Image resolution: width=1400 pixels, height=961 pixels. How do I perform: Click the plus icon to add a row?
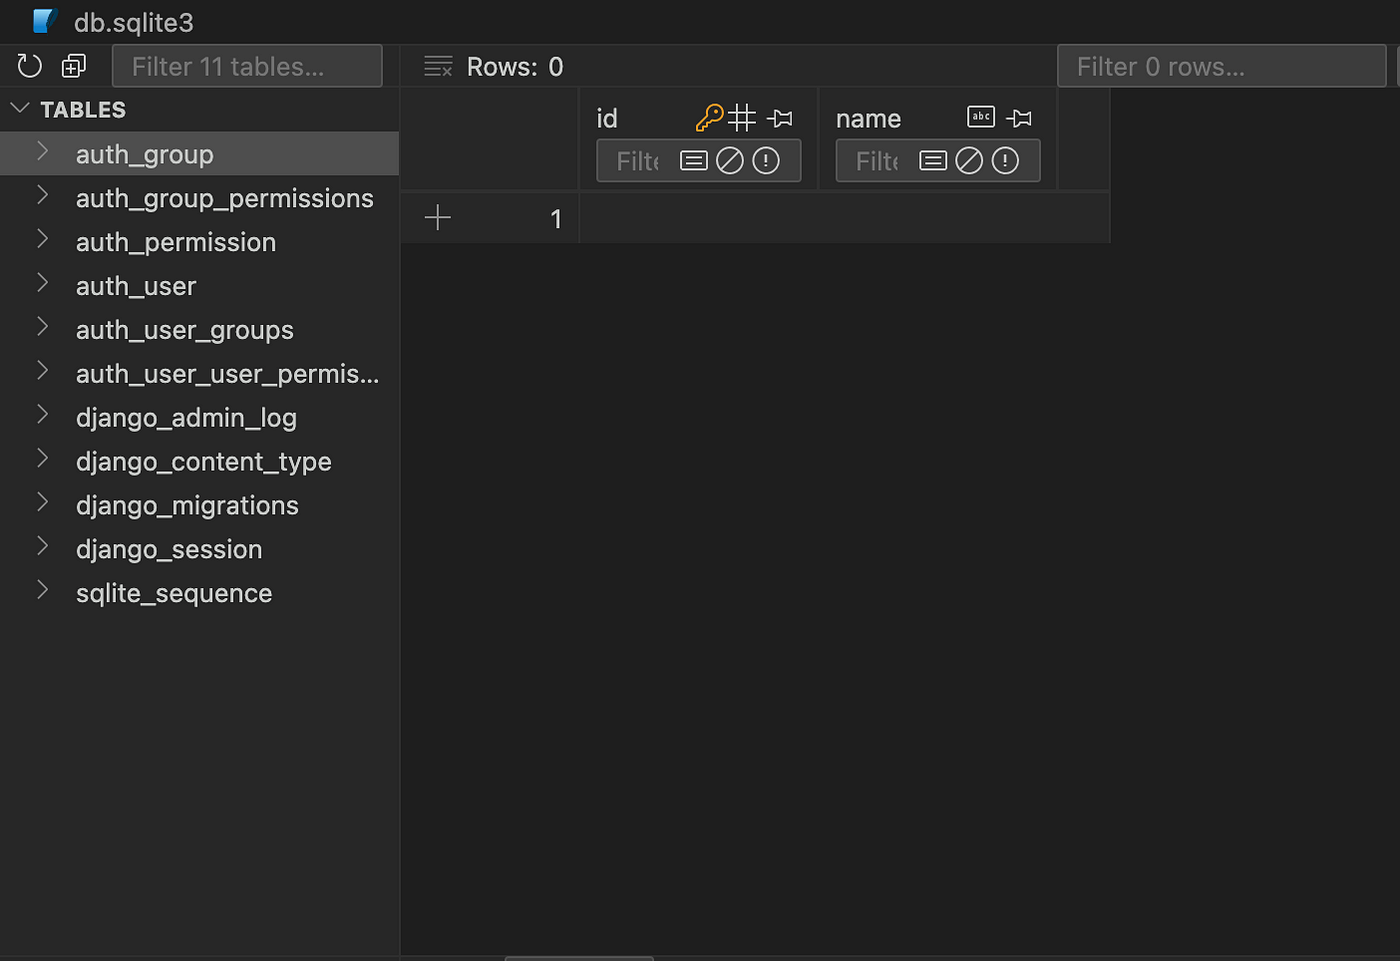tap(438, 217)
